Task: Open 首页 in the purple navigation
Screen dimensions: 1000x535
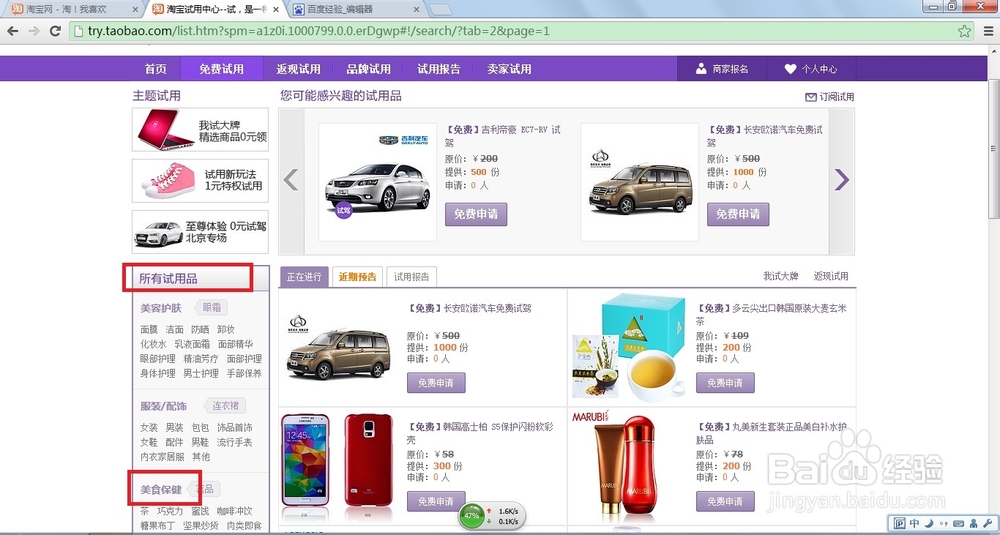Action: [x=155, y=69]
